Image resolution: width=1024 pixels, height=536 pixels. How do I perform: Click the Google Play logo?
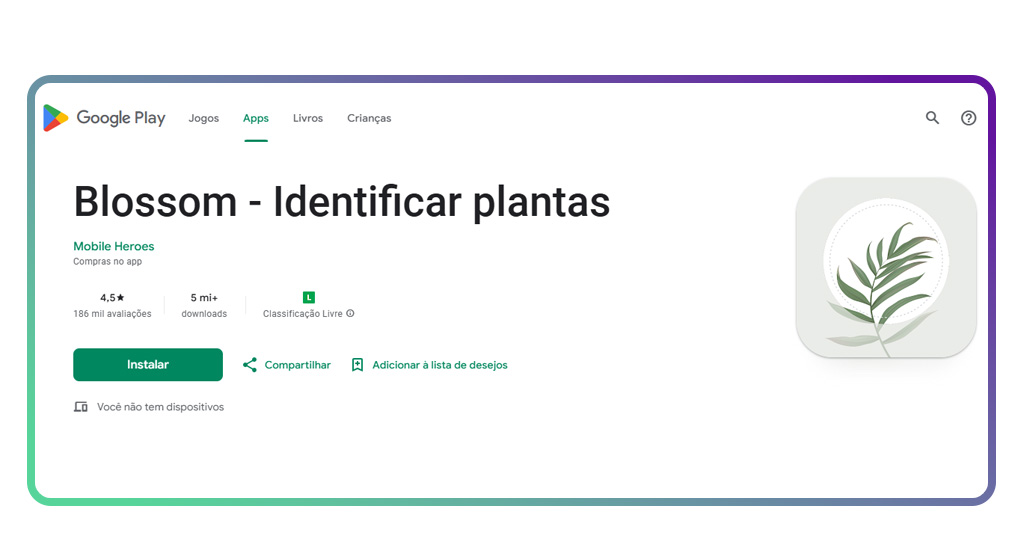[x=104, y=118]
